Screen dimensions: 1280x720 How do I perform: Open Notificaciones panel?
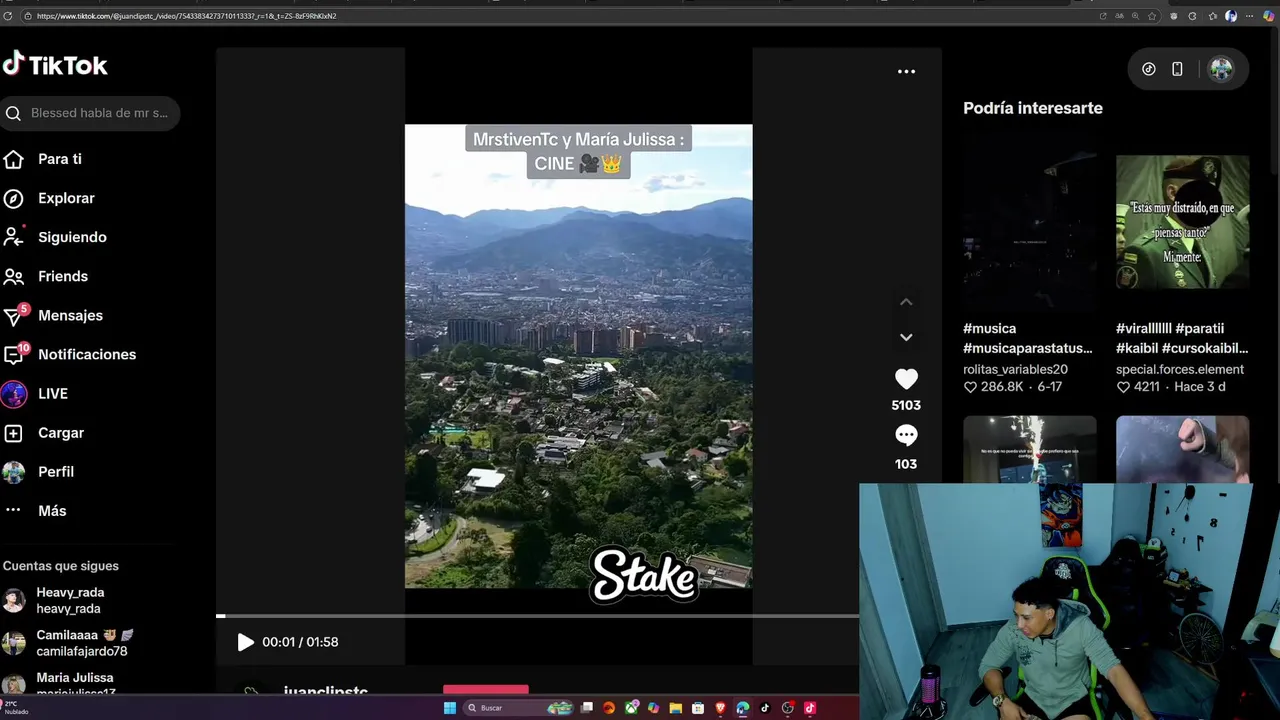tap(70, 354)
